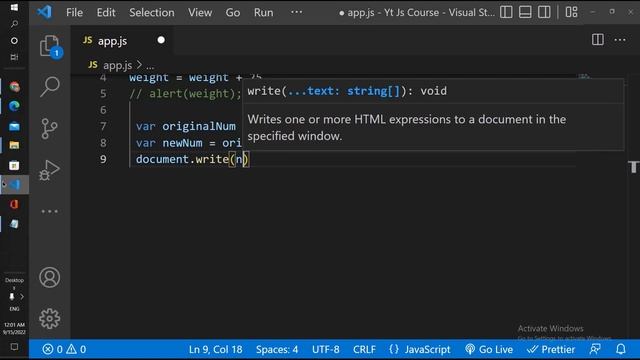Open Microsoft Edge from the taskbar
This screenshot has width=640, height=360.
coord(14,106)
